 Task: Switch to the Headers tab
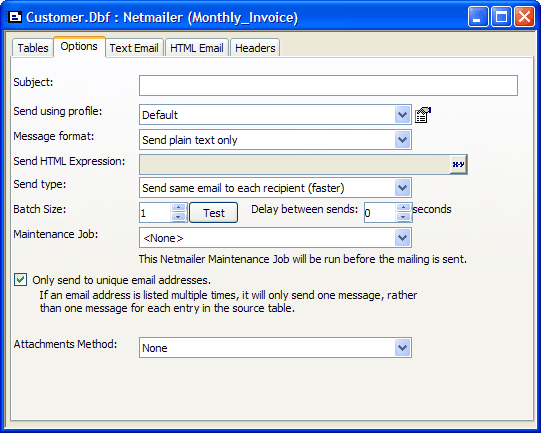point(255,48)
